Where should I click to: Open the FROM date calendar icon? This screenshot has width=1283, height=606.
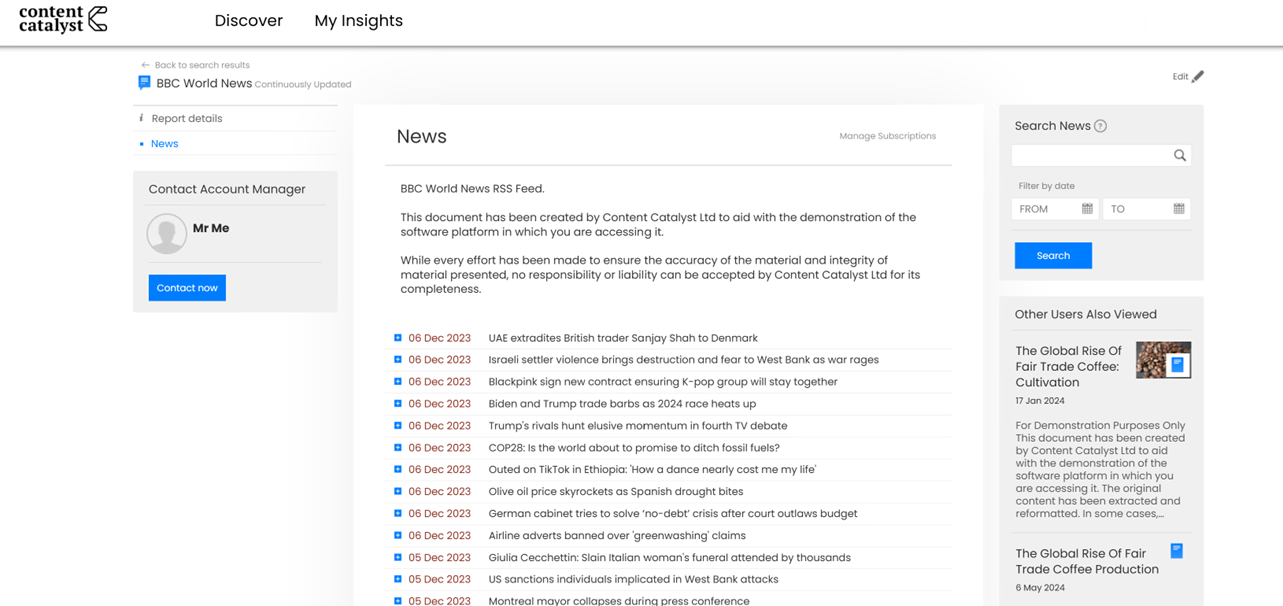click(1087, 209)
